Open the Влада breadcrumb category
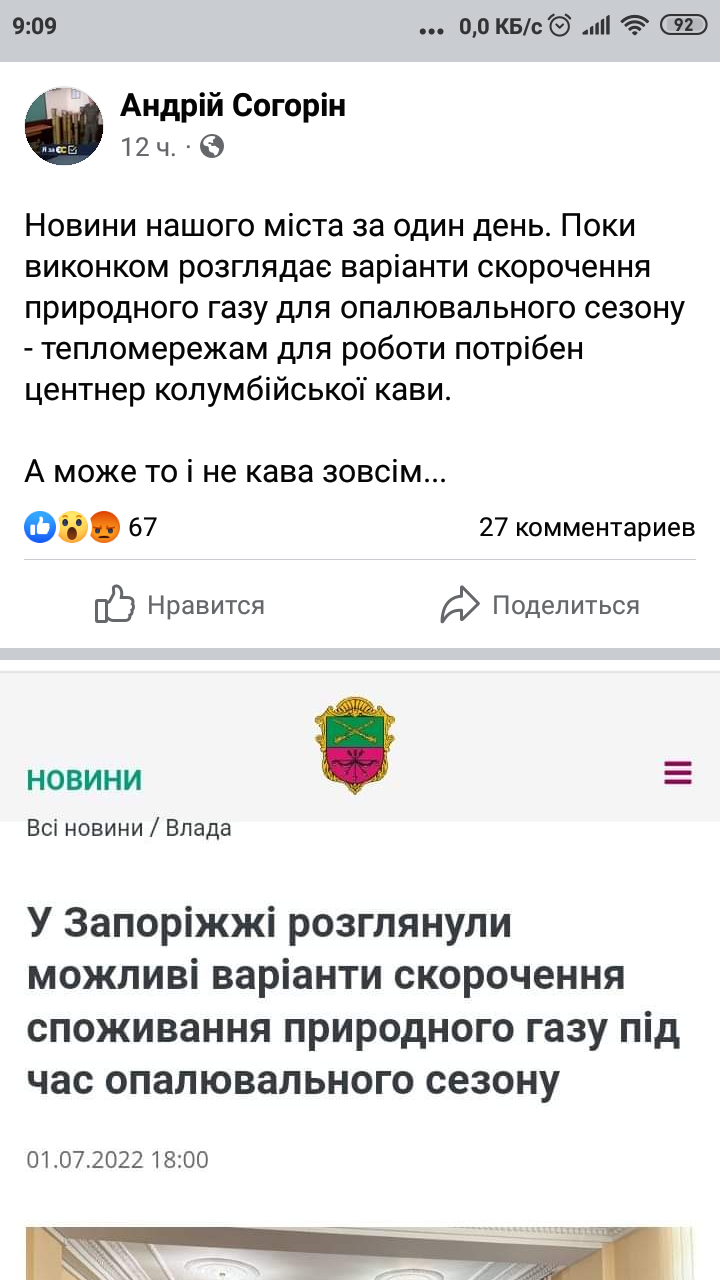720x1280 pixels. (x=198, y=828)
